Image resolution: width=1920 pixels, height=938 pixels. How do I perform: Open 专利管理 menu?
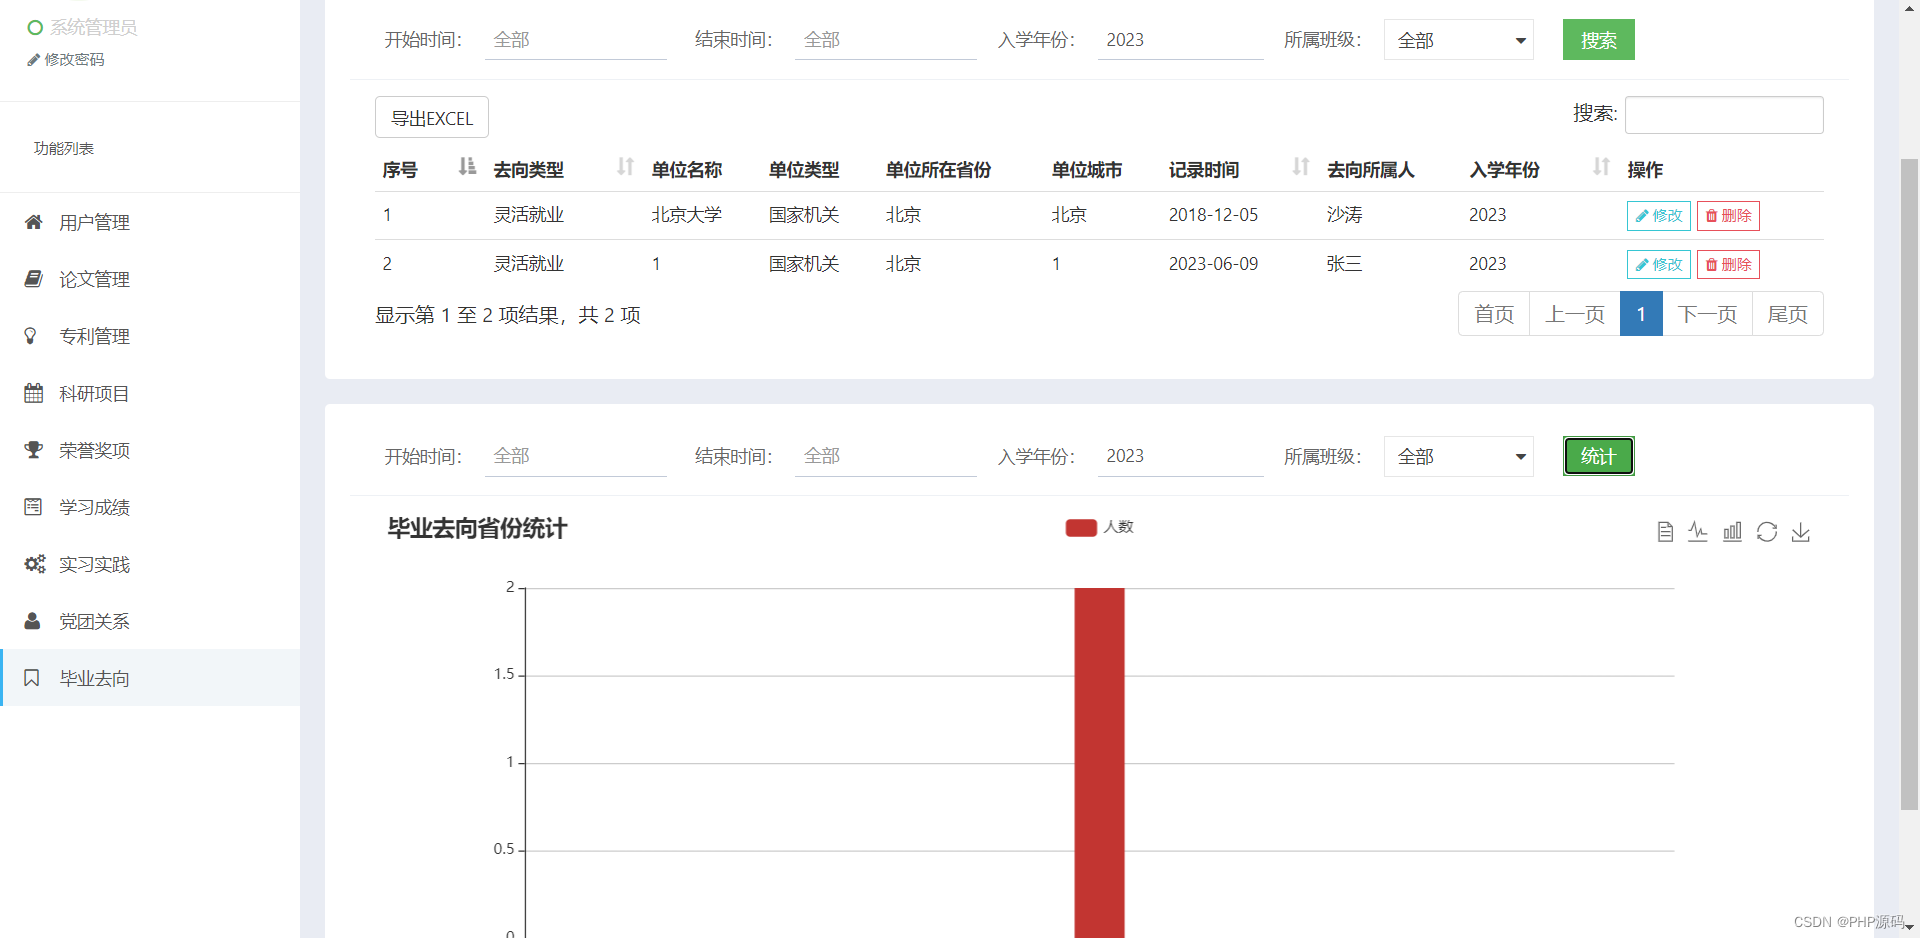(150, 336)
